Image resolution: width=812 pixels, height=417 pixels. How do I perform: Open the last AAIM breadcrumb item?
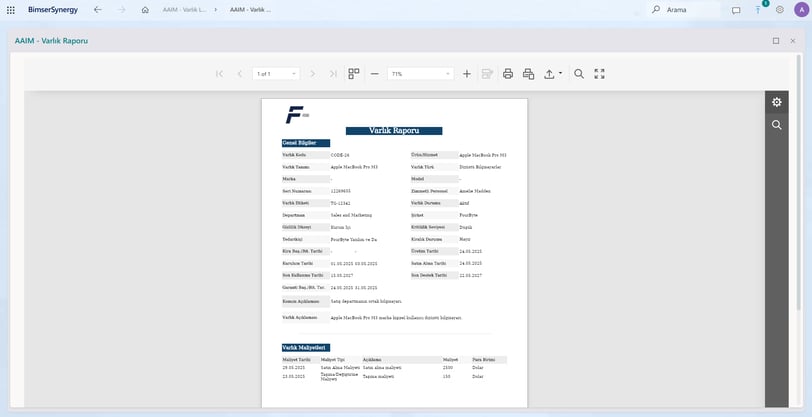pos(250,10)
